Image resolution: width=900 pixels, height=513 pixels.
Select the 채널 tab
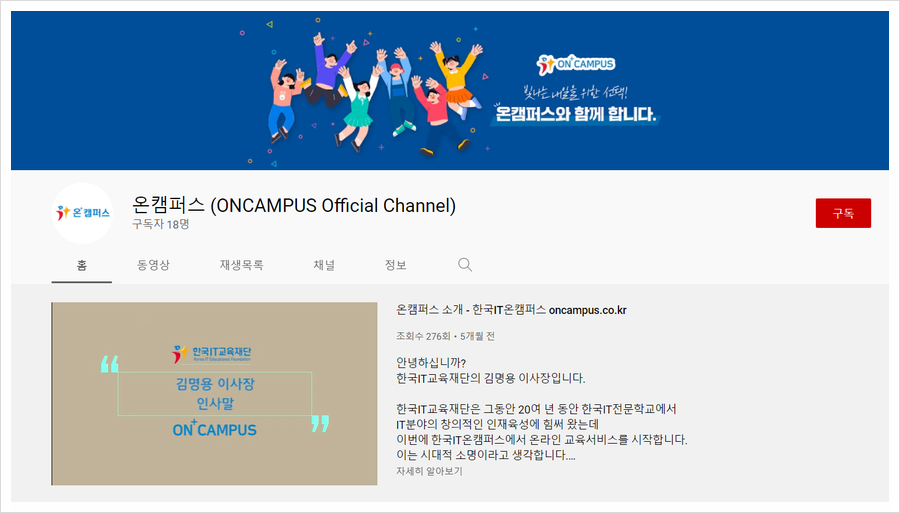click(324, 265)
